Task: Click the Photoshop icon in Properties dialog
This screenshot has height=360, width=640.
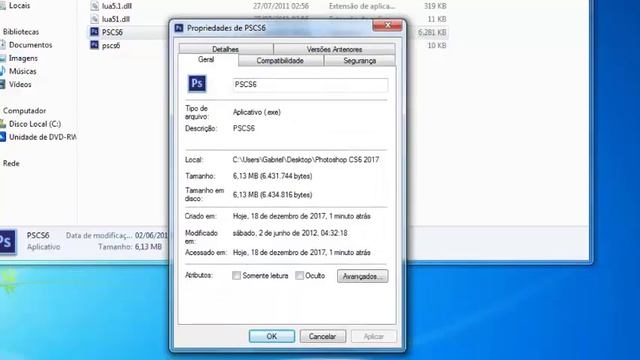Action: click(197, 84)
